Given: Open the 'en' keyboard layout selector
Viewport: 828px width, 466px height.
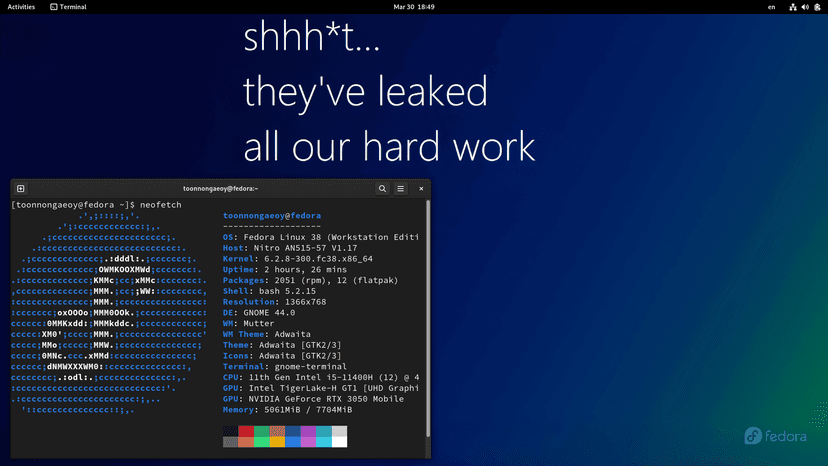Looking at the screenshot, I should coord(771,7).
